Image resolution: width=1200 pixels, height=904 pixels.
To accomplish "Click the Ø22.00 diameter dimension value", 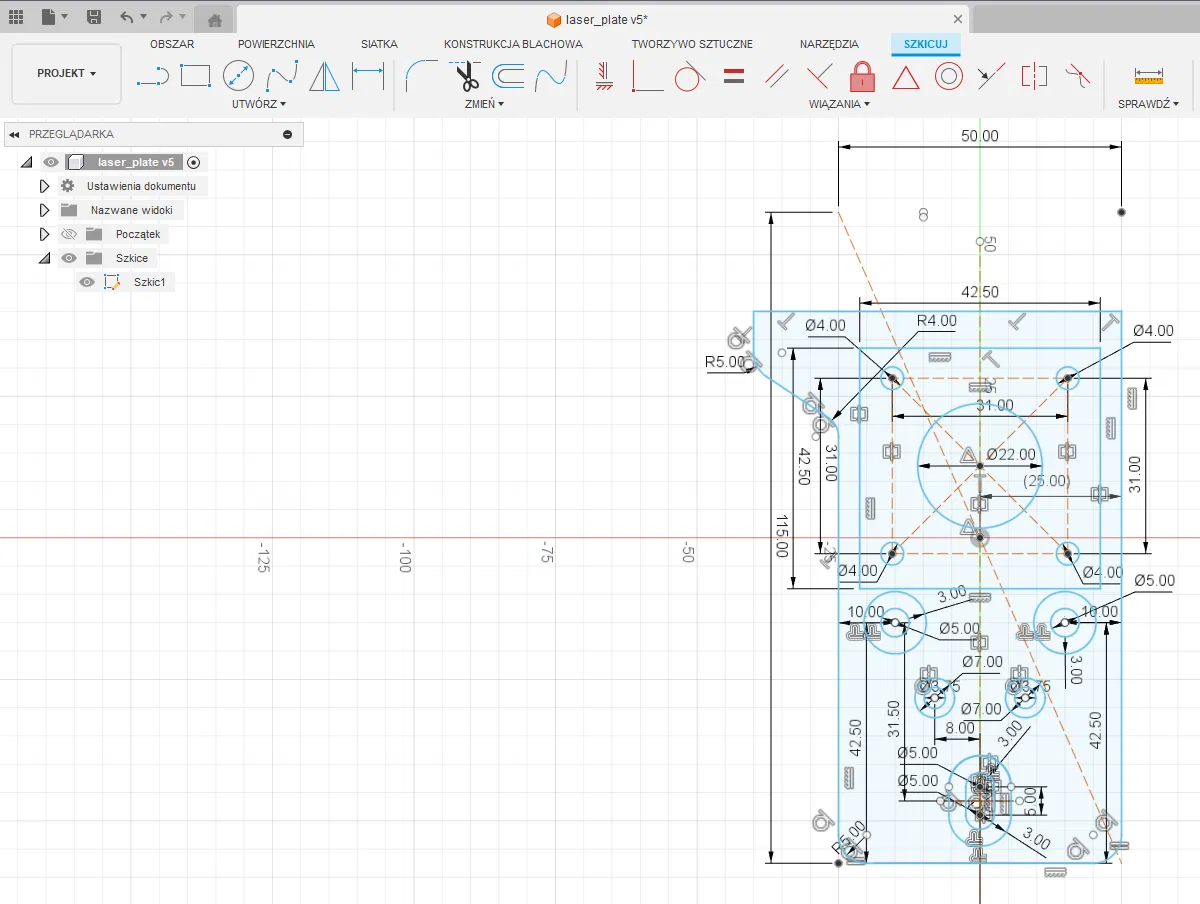I will [1011, 455].
